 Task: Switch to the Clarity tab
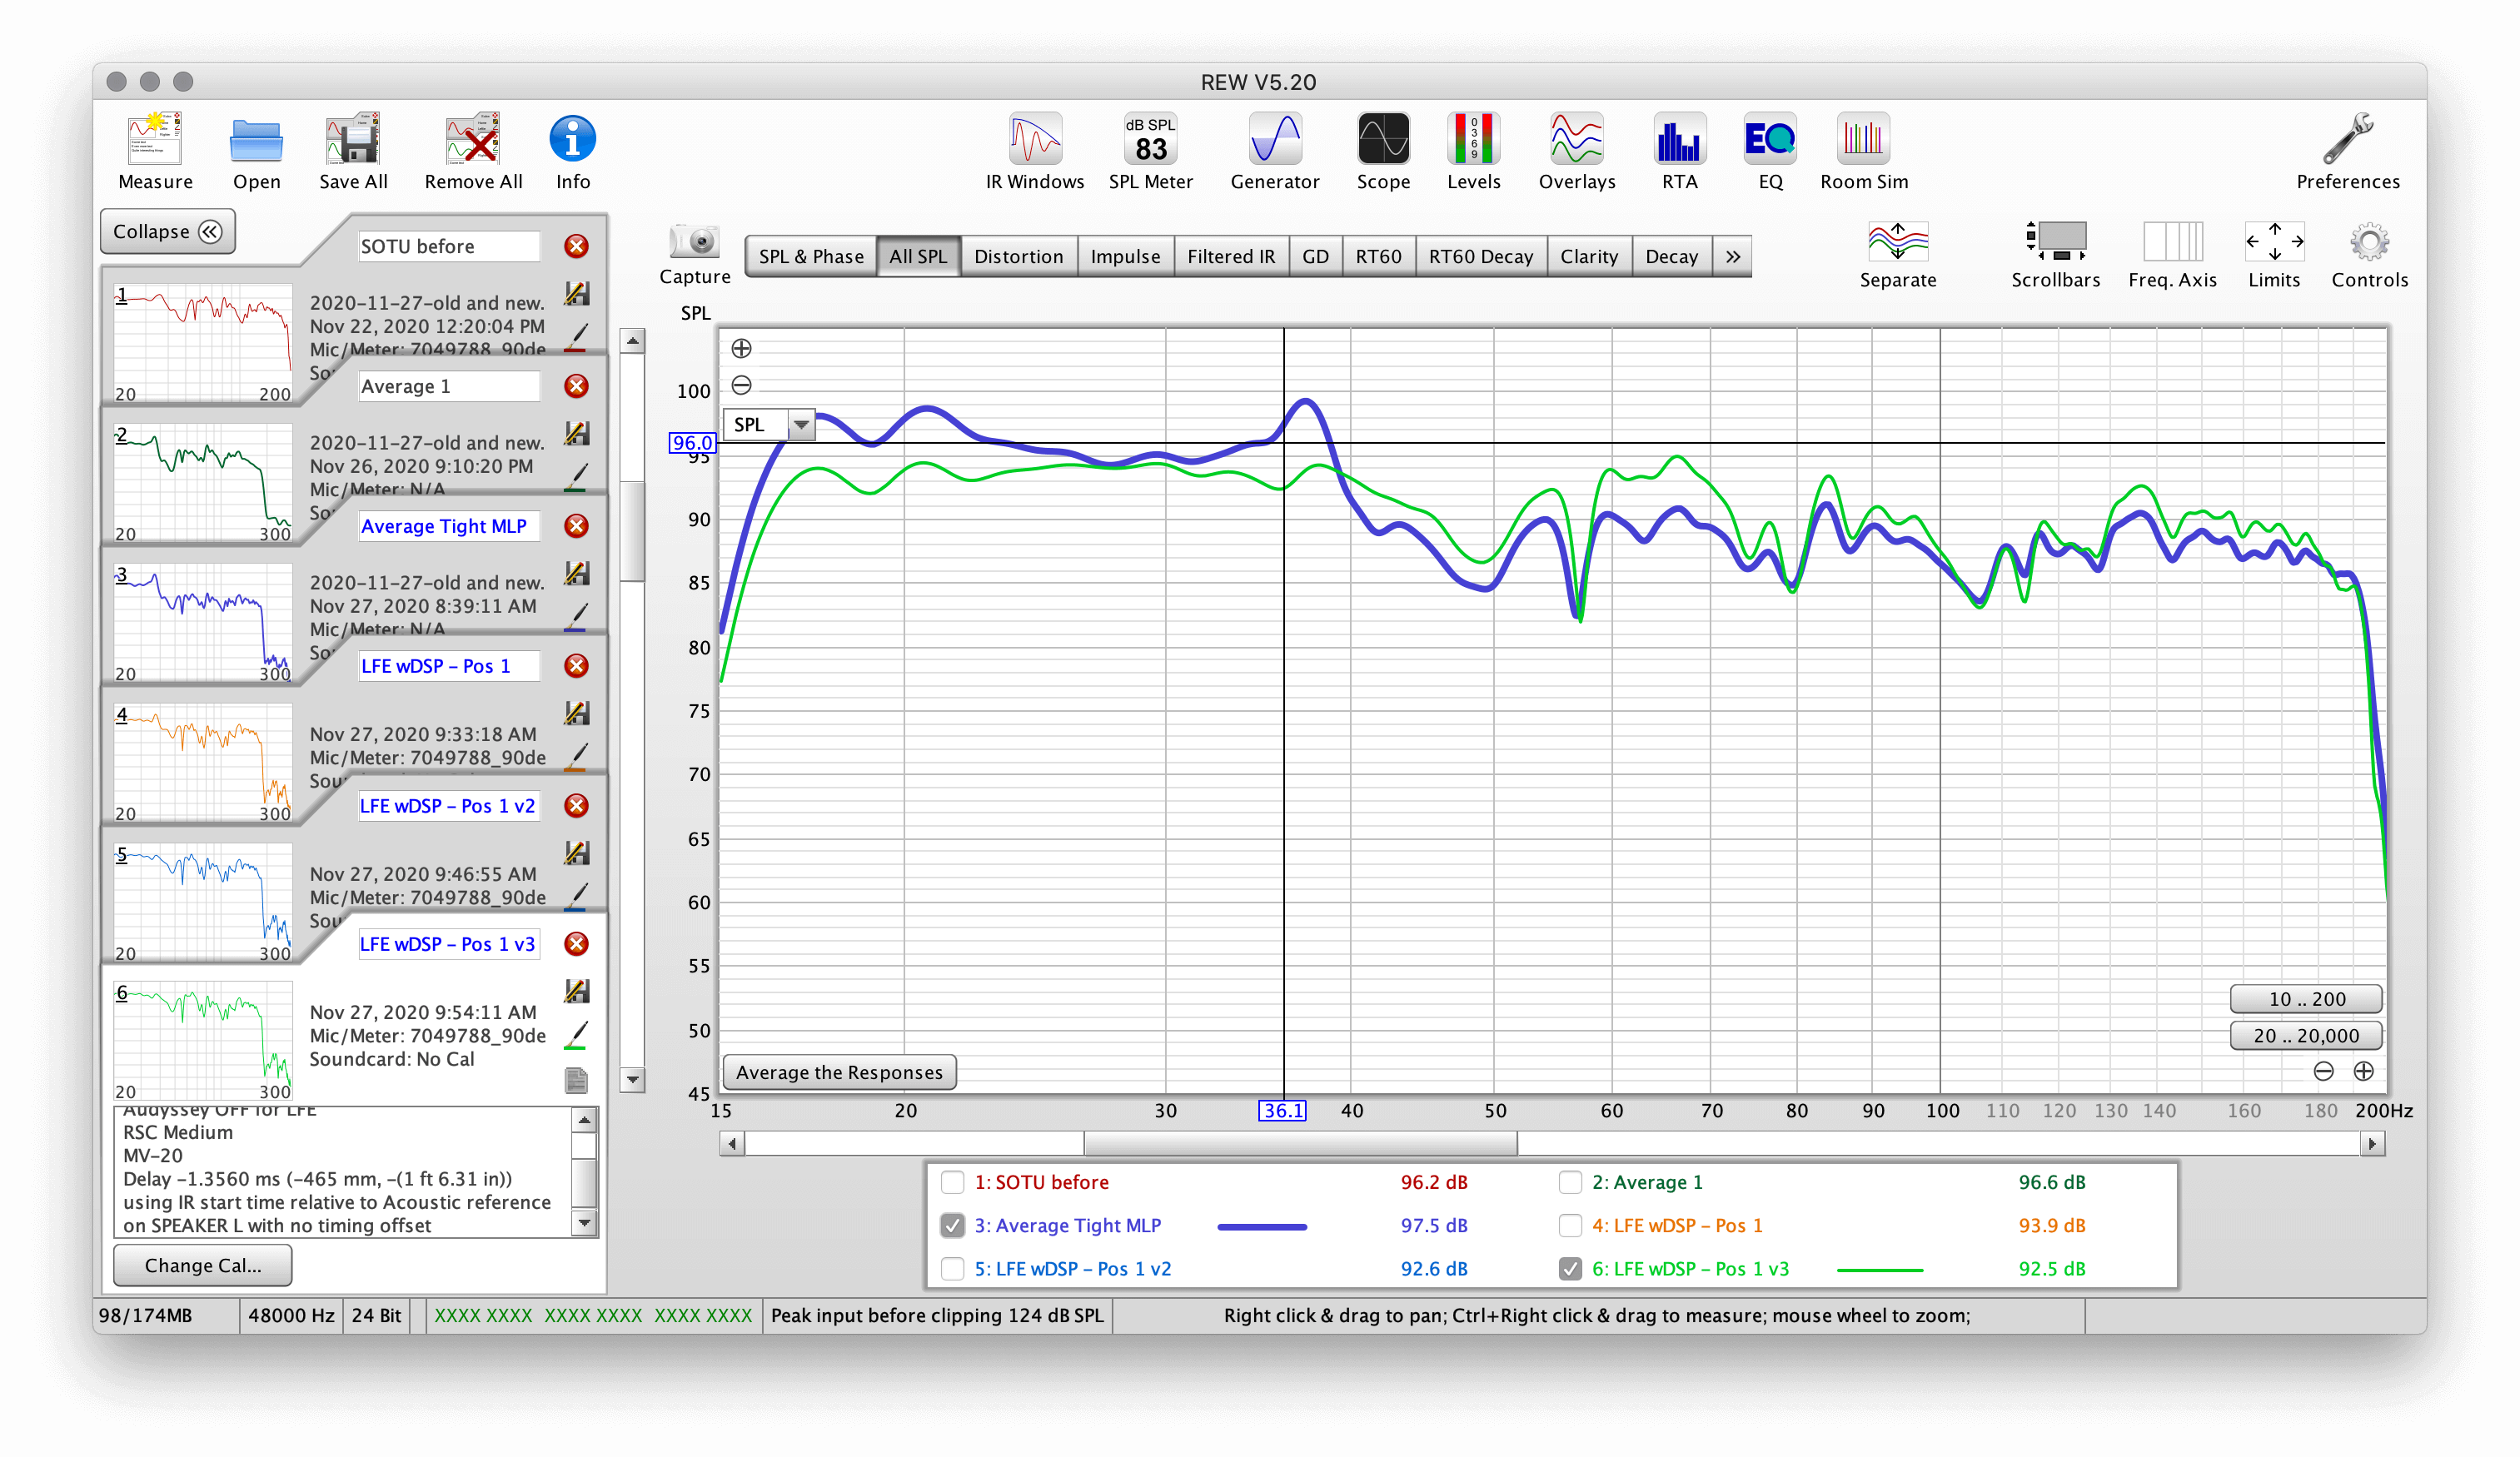1589,257
